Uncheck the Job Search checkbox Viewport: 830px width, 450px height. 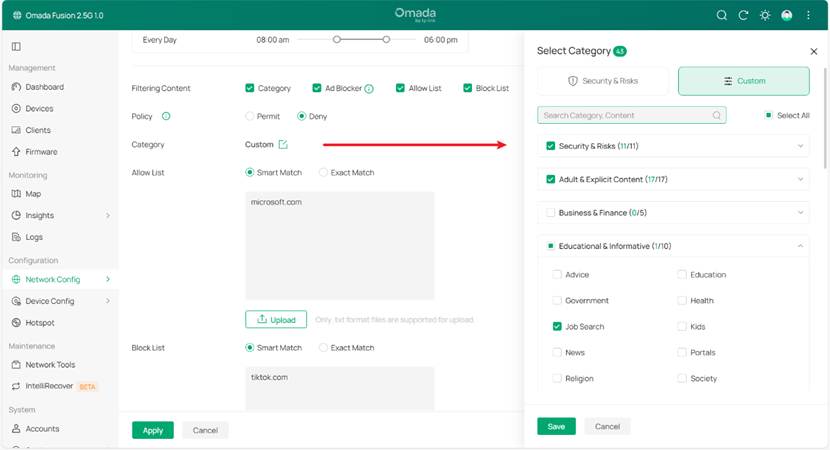[557, 326]
